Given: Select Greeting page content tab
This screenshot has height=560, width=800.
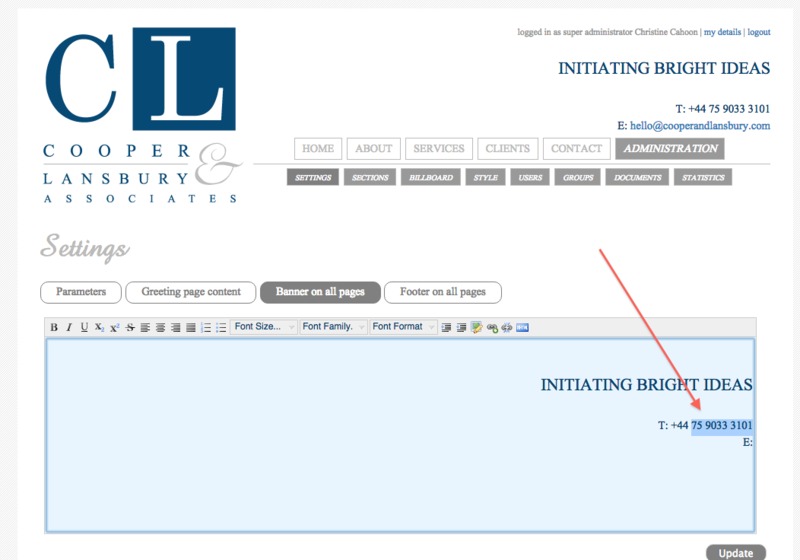Looking at the screenshot, I should pos(191,292).
